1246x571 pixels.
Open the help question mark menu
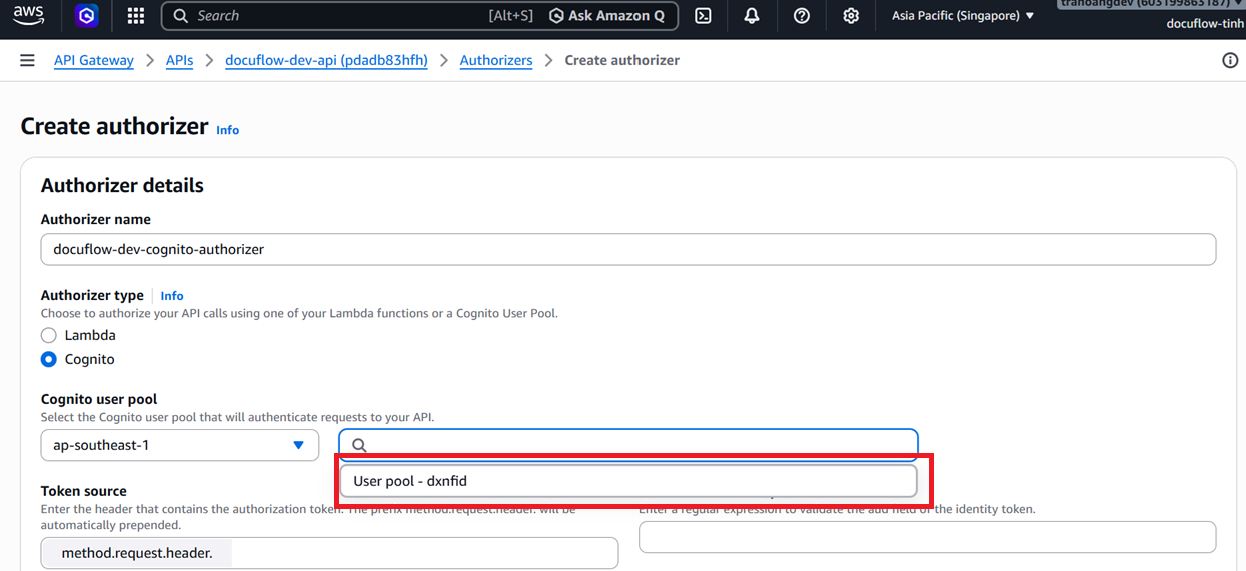coord(801,16)
